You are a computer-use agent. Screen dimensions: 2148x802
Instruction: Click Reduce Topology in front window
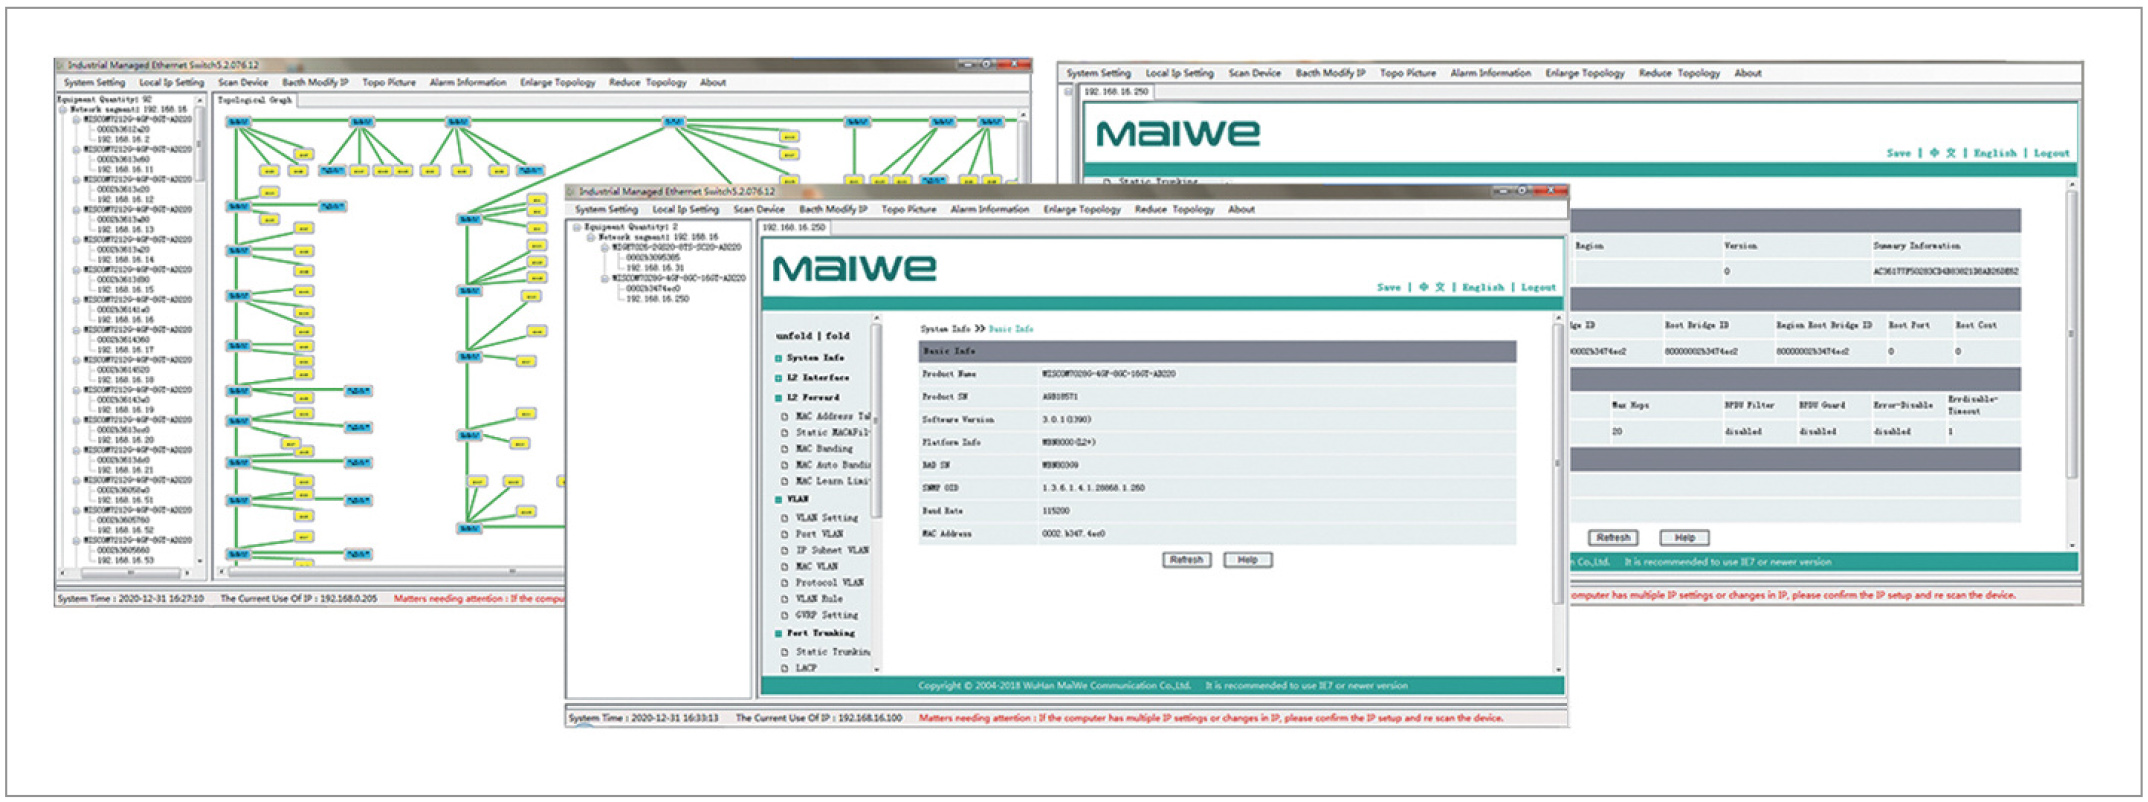1174,210
